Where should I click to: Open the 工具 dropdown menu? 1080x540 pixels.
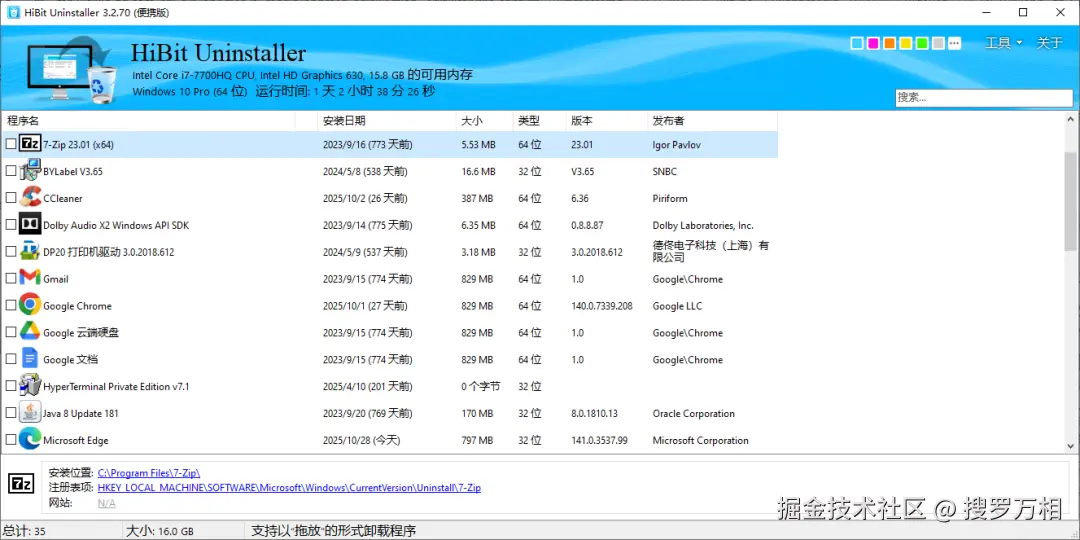(x=1004, y=43)
